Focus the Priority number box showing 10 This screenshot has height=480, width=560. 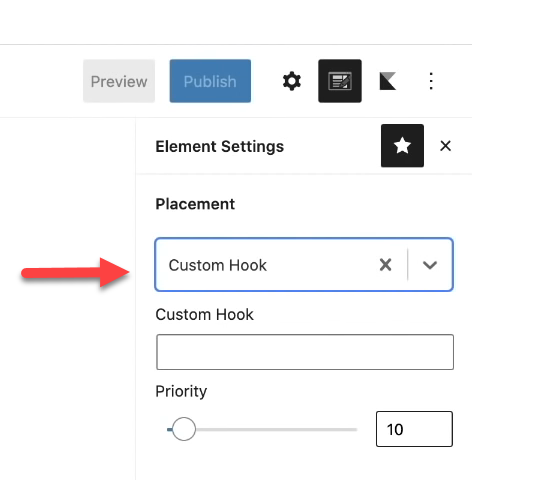[x=414, y=429]
